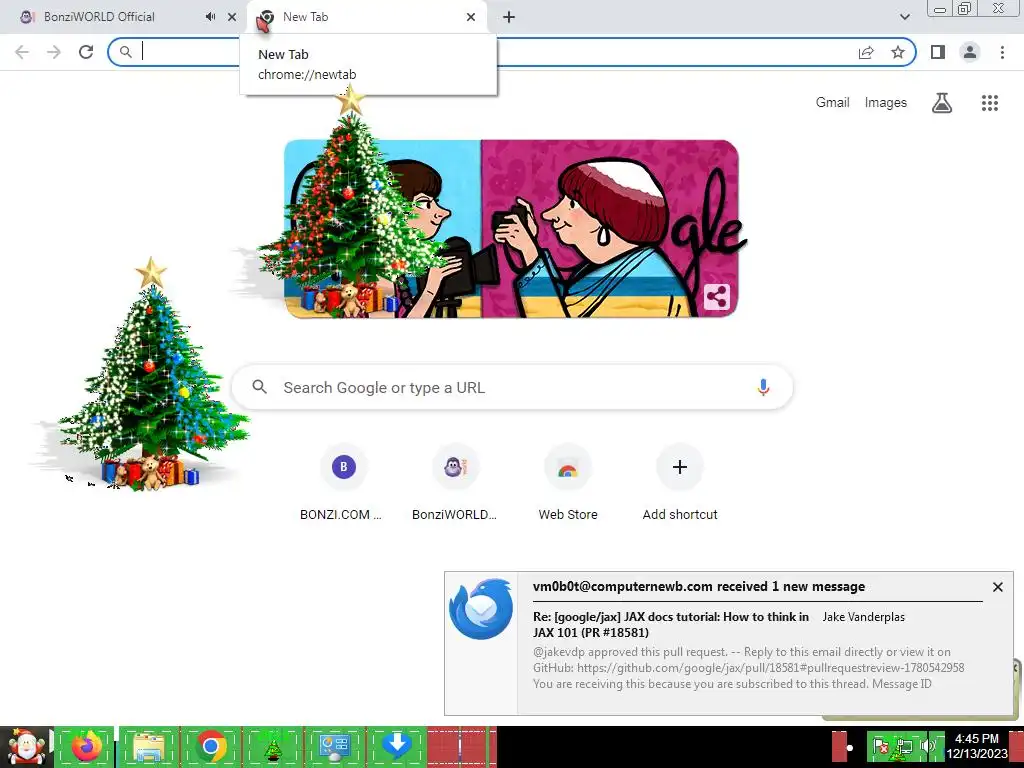Open the taskbar clock showing 4:45 PM
1024x768 pixels.
[x=977, y=746]
